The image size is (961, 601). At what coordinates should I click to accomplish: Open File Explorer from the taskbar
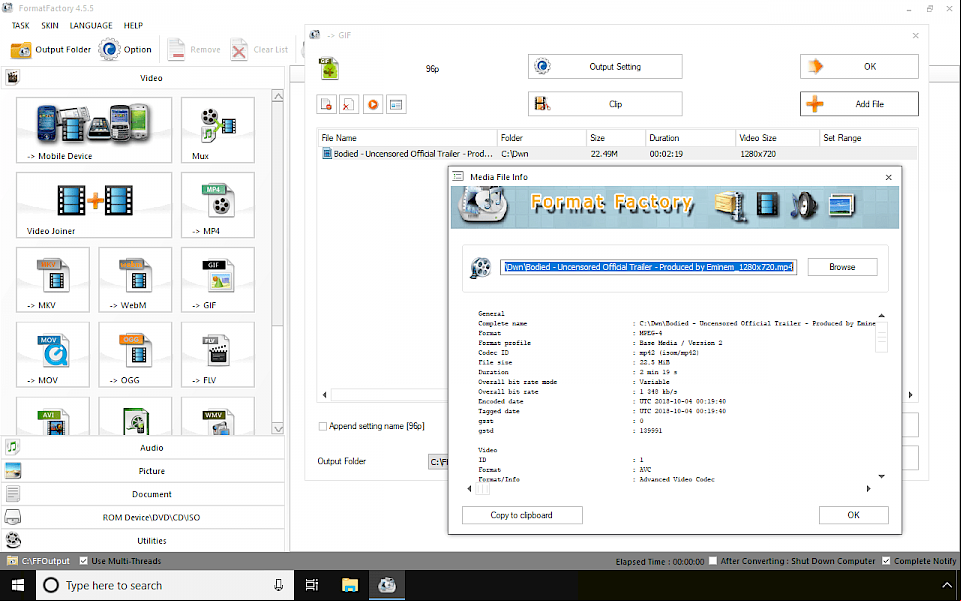click(x=349, y=586)
